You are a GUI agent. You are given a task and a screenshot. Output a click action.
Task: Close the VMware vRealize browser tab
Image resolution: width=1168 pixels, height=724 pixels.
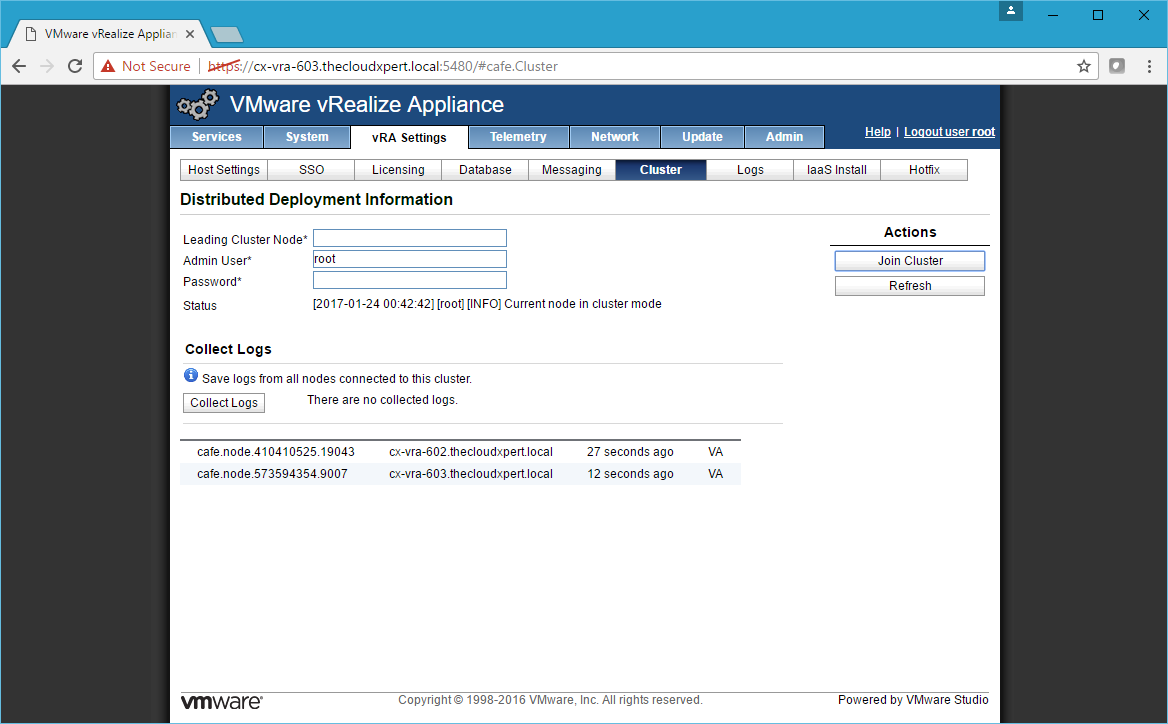pos(190,33)
